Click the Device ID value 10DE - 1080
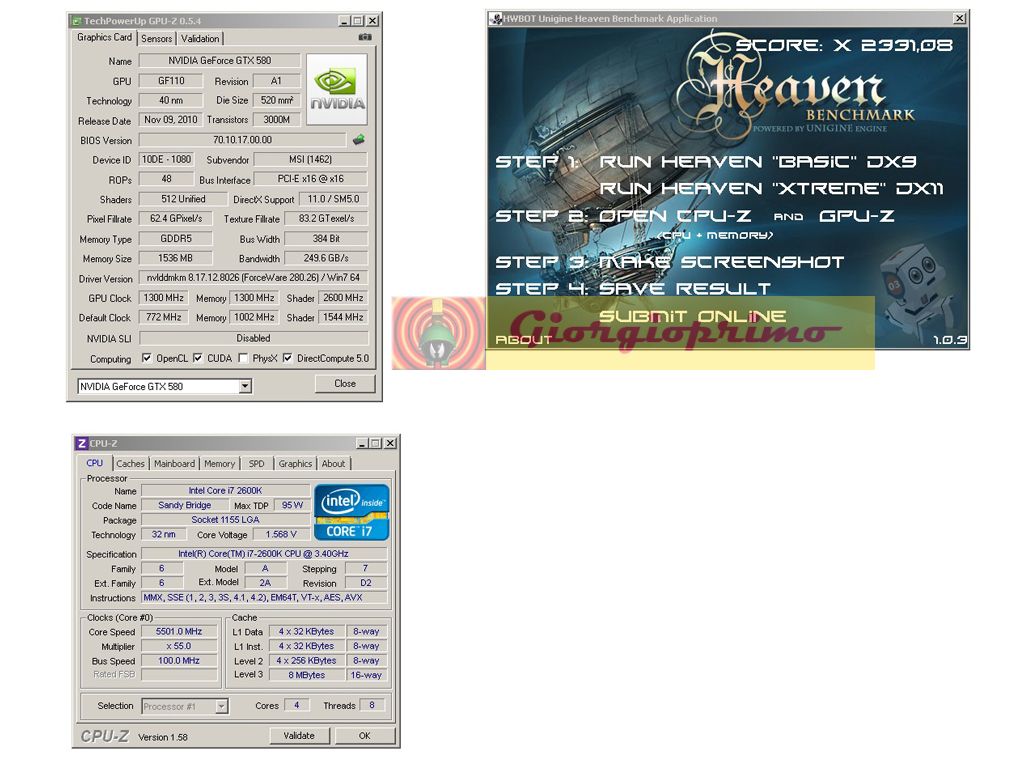The height and width of the screenshot is (768, 1024). [167, 159]
